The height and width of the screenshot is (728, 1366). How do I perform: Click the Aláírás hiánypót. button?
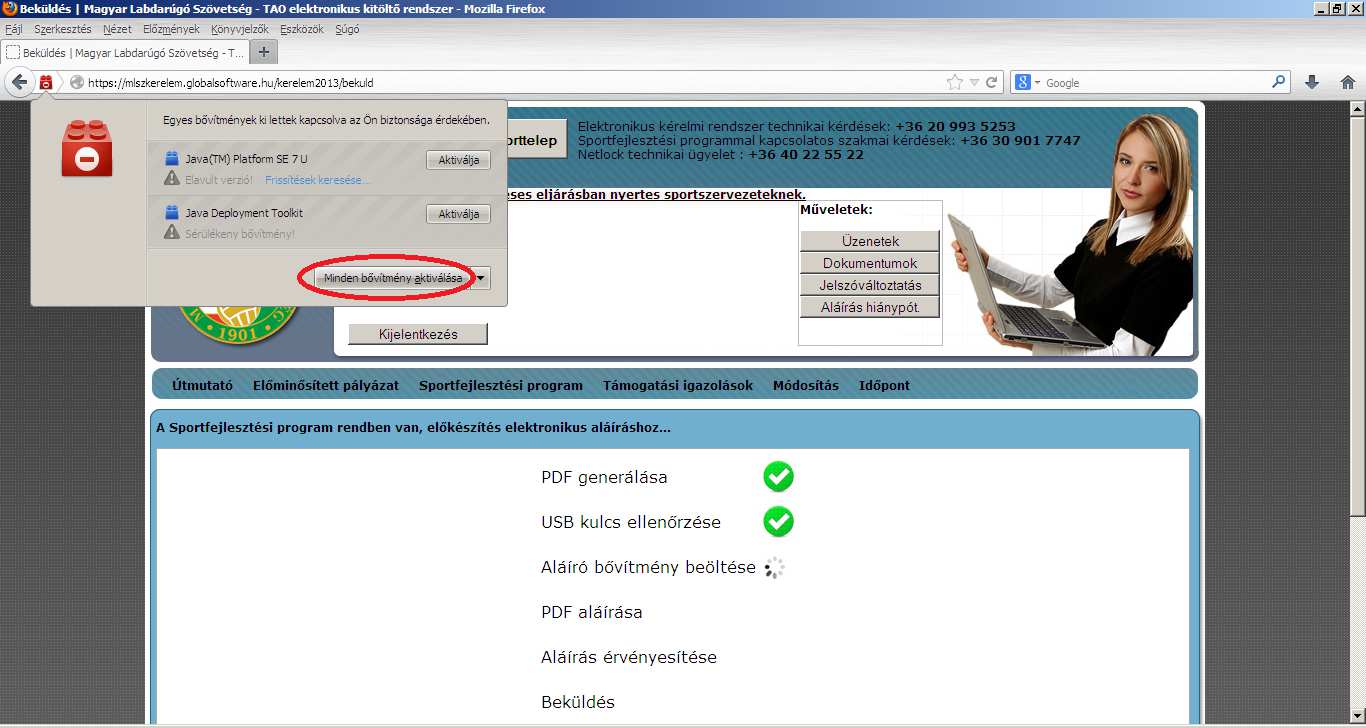[x=870, y=307]
